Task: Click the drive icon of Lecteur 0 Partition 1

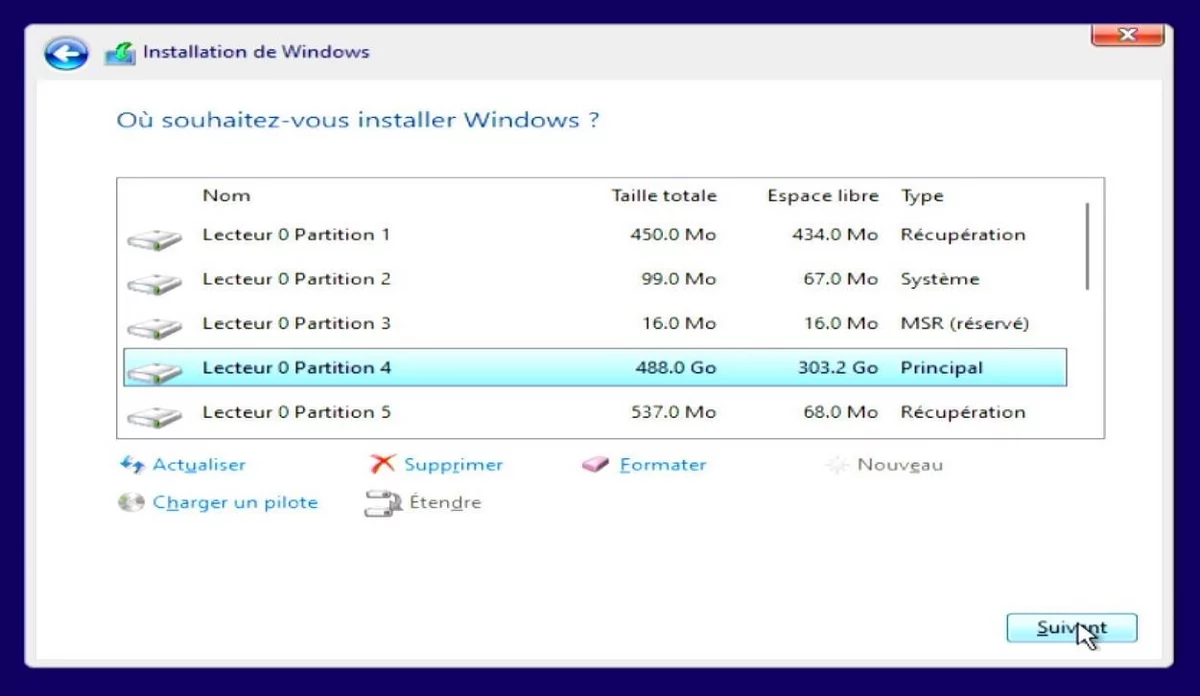Action: [155, 234]
